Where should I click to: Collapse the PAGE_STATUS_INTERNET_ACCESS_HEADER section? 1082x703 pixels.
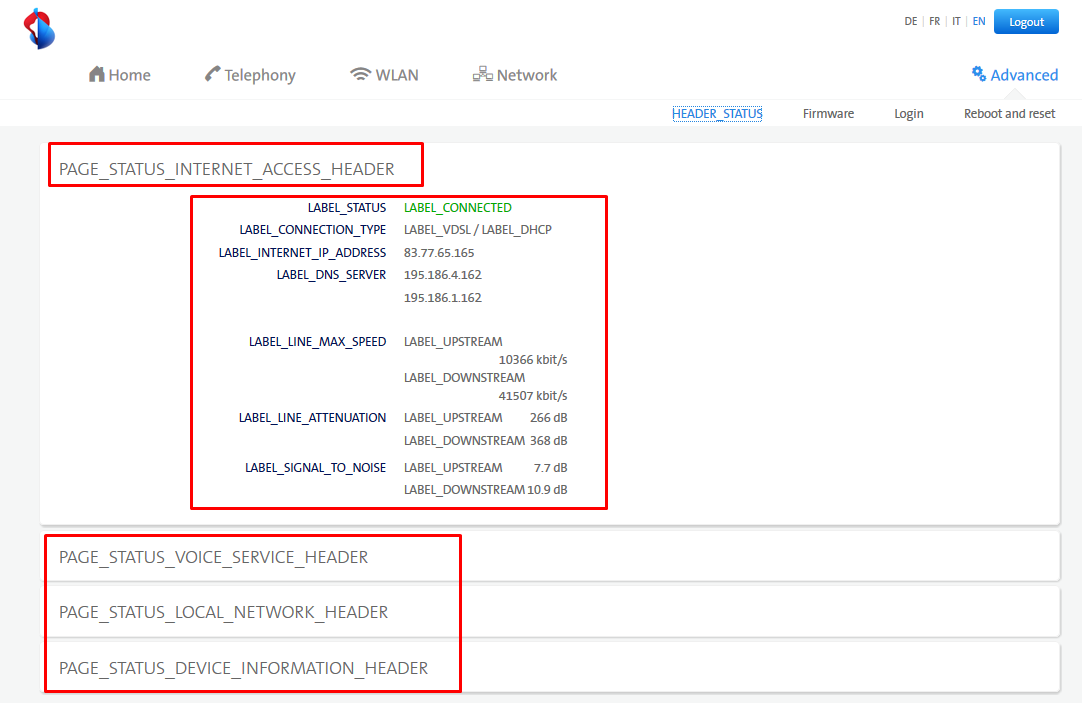[227, 169]
